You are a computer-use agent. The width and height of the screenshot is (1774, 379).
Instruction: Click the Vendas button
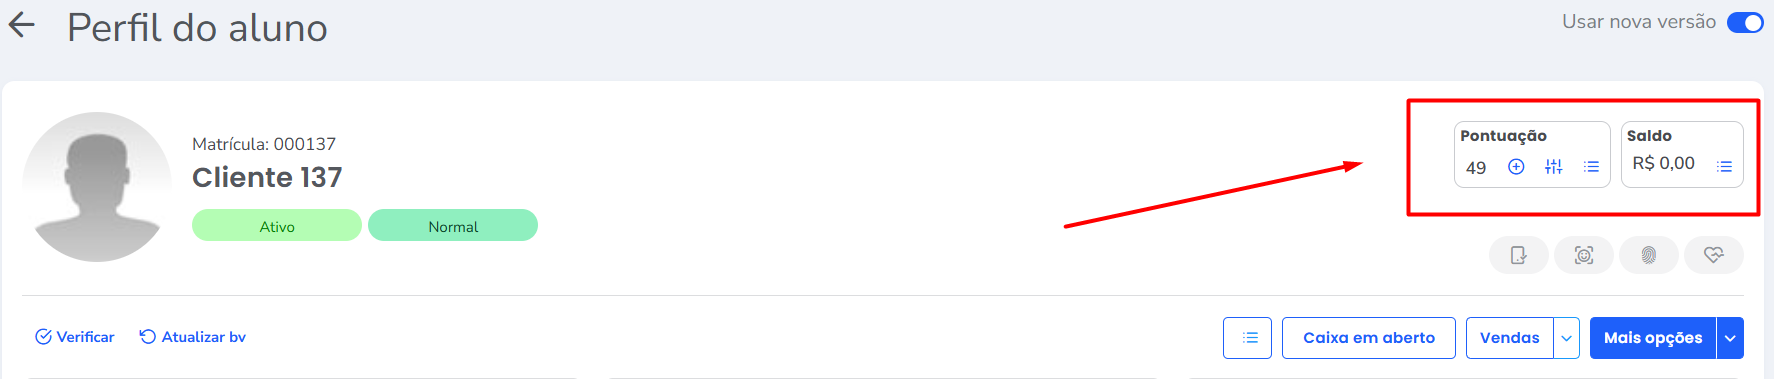click(1510, 338)
